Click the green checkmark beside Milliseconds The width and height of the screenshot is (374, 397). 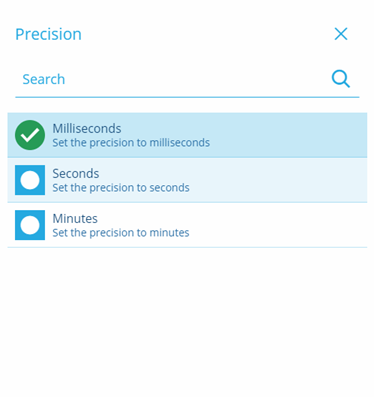click(x=30, y=135)
